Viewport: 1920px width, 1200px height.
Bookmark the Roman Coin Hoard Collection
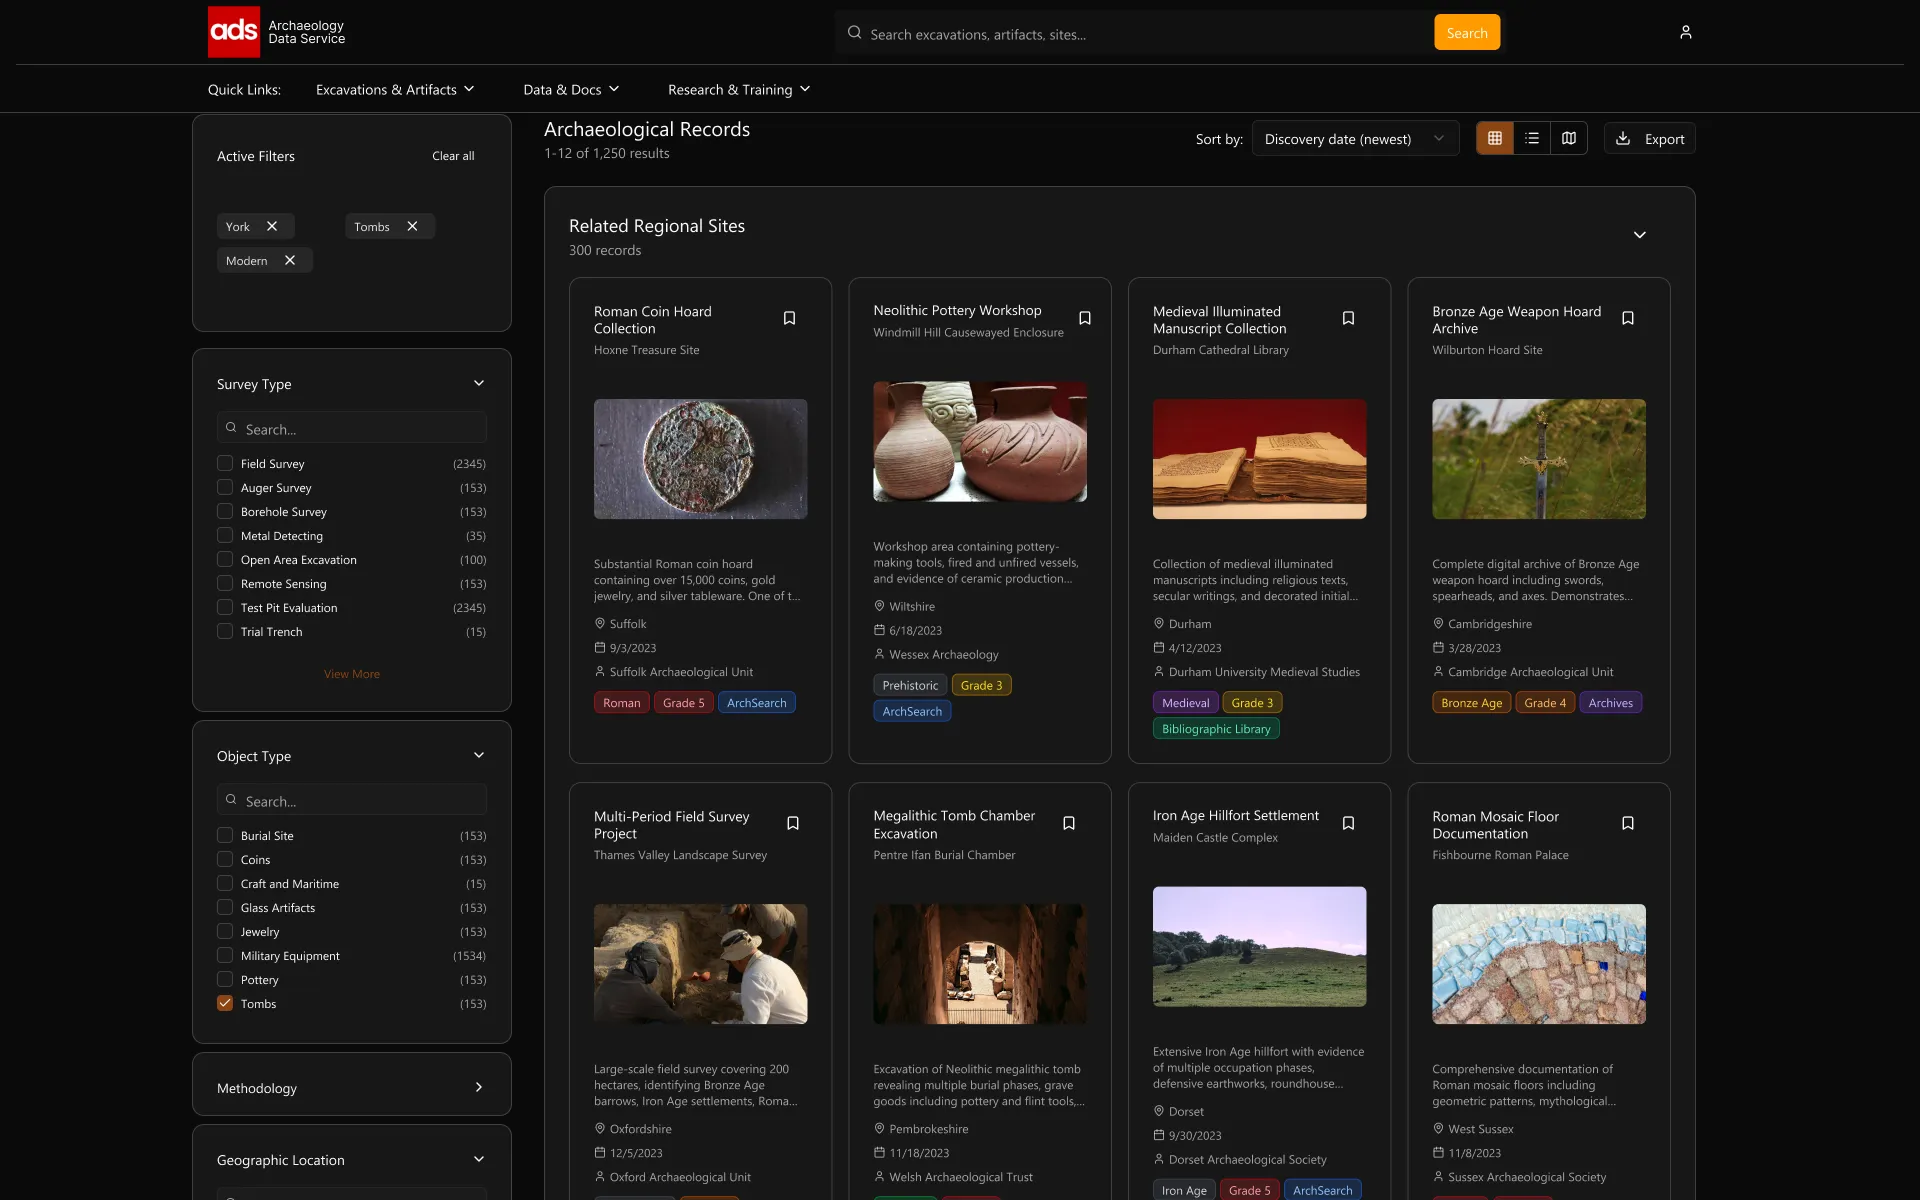pyautogui.click(x=789, y=318)
